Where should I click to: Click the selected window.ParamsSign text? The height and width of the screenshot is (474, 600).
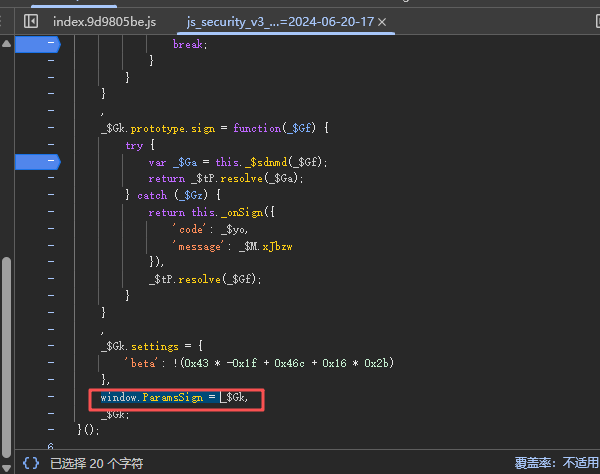tap(160, 397)
